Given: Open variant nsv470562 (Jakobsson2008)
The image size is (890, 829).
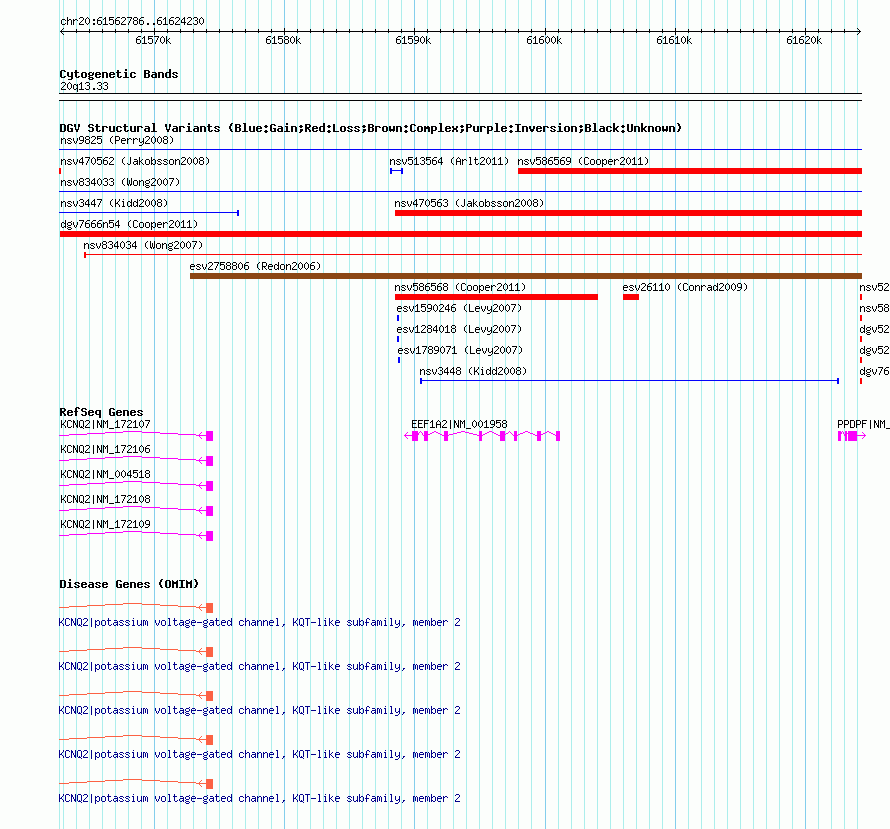Looking at the screenshot, I should (x=135, y=161).
